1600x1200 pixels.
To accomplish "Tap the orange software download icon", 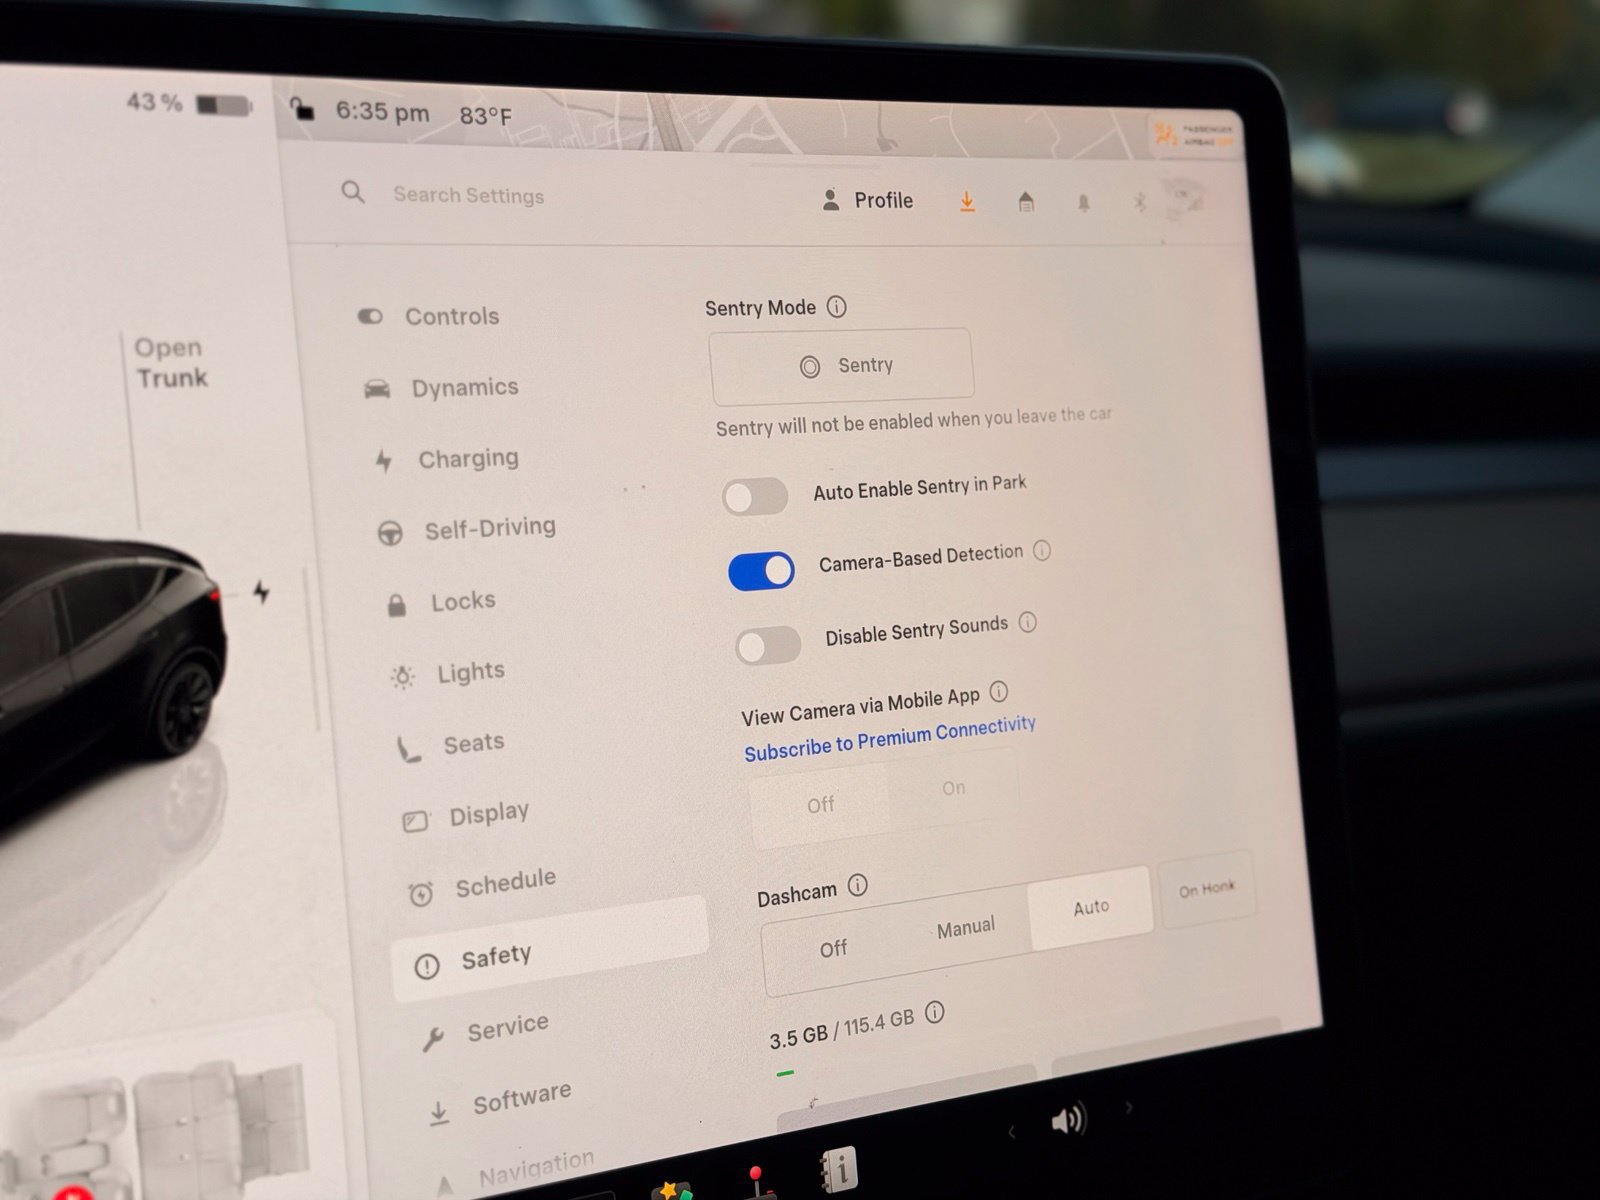I will [967, 202].
